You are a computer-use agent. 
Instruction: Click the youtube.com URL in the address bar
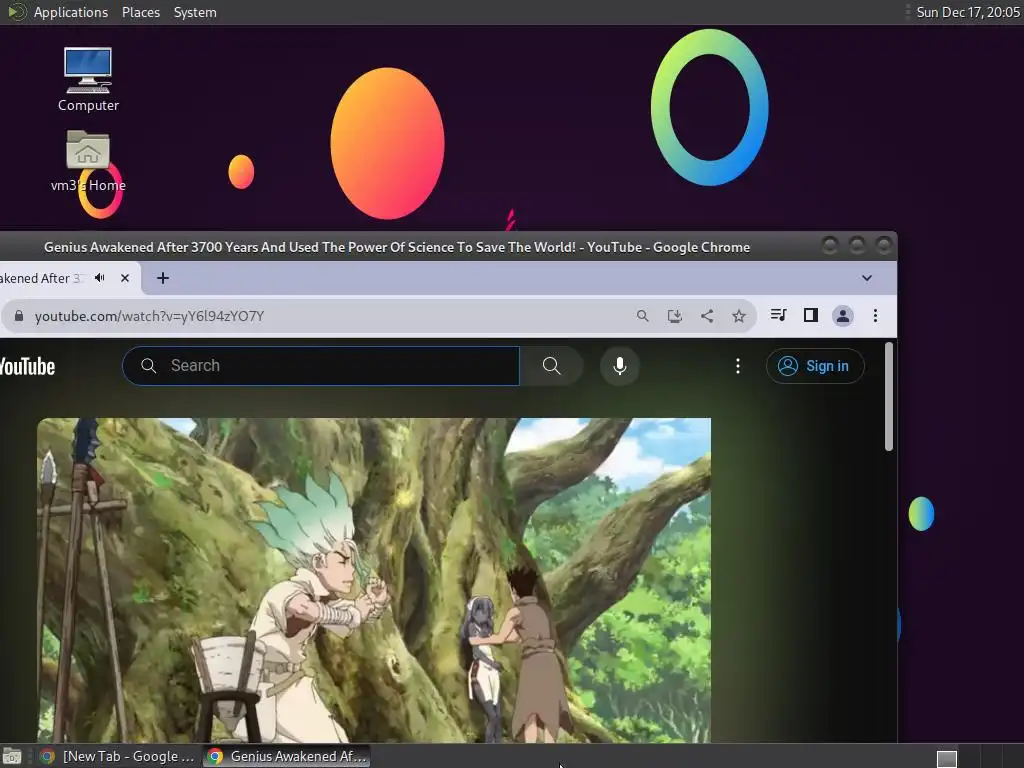[x=149, y=316]
